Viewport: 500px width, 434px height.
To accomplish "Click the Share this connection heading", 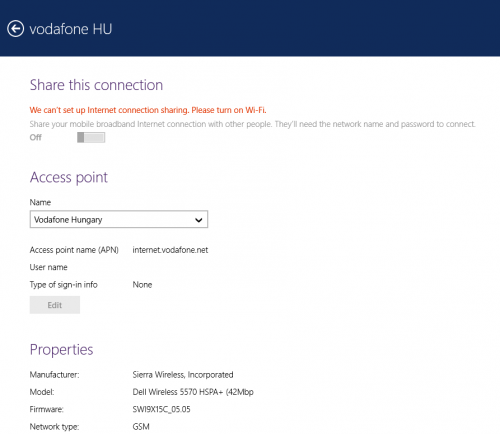I will pyautogui.click(x=96, y=85).
